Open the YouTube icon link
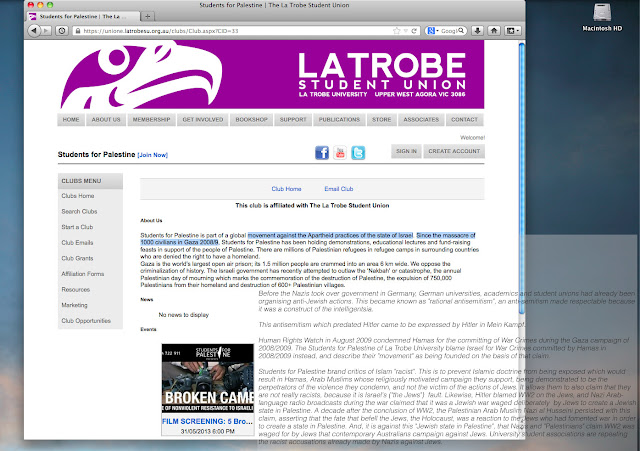The height and width of the screenshot is (451, 640). click(x=340, y=153)
